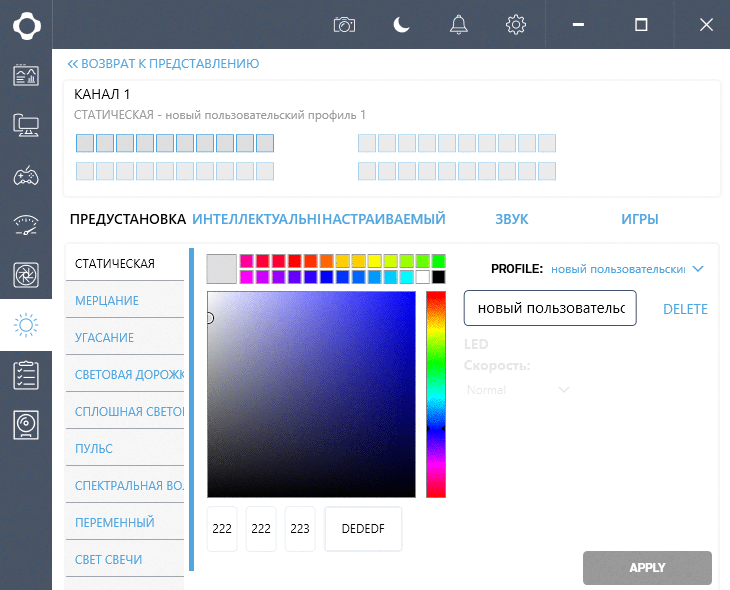Switch to ПРЕДУСТАНОВКА tab
Image resolution: width=730 pixels, height=590 pixels.
(128, 219)
